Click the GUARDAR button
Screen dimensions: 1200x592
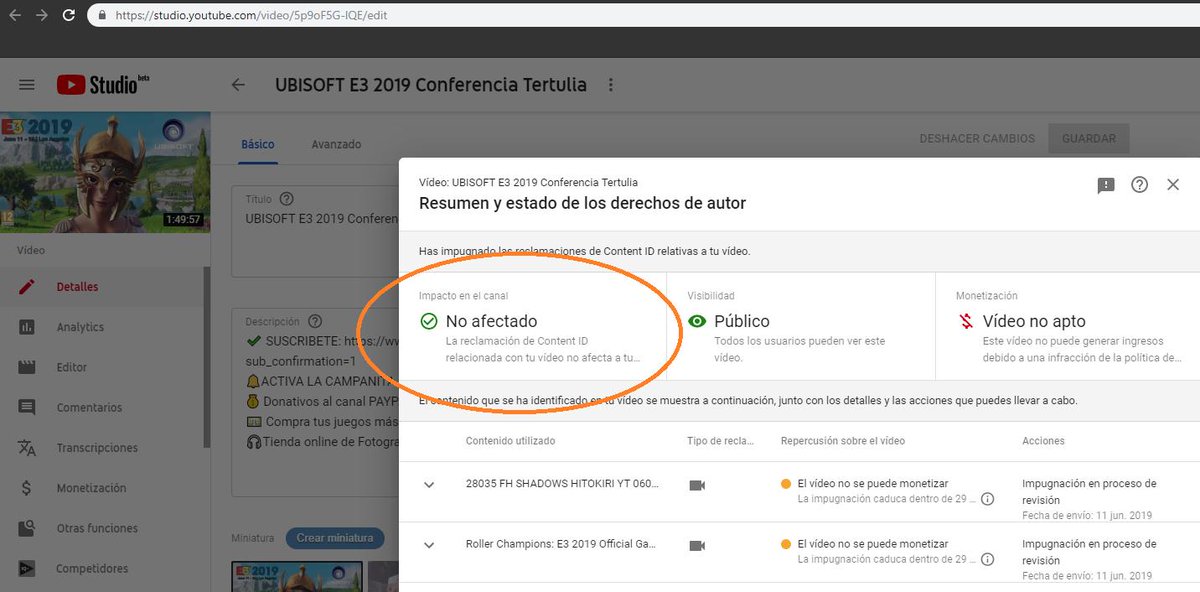click(x=1089, y=139)
